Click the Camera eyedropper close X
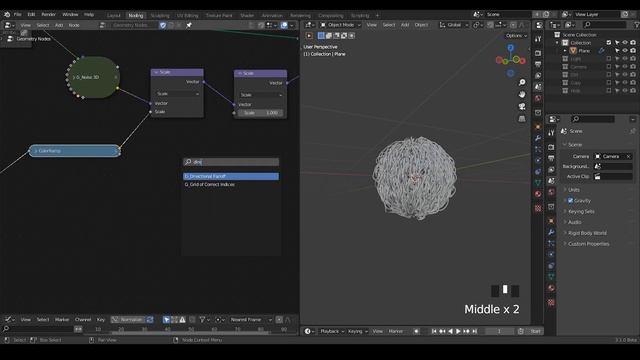Image resolution: width=640 pixels, height=360 pixels. click(x=628, y=156)
